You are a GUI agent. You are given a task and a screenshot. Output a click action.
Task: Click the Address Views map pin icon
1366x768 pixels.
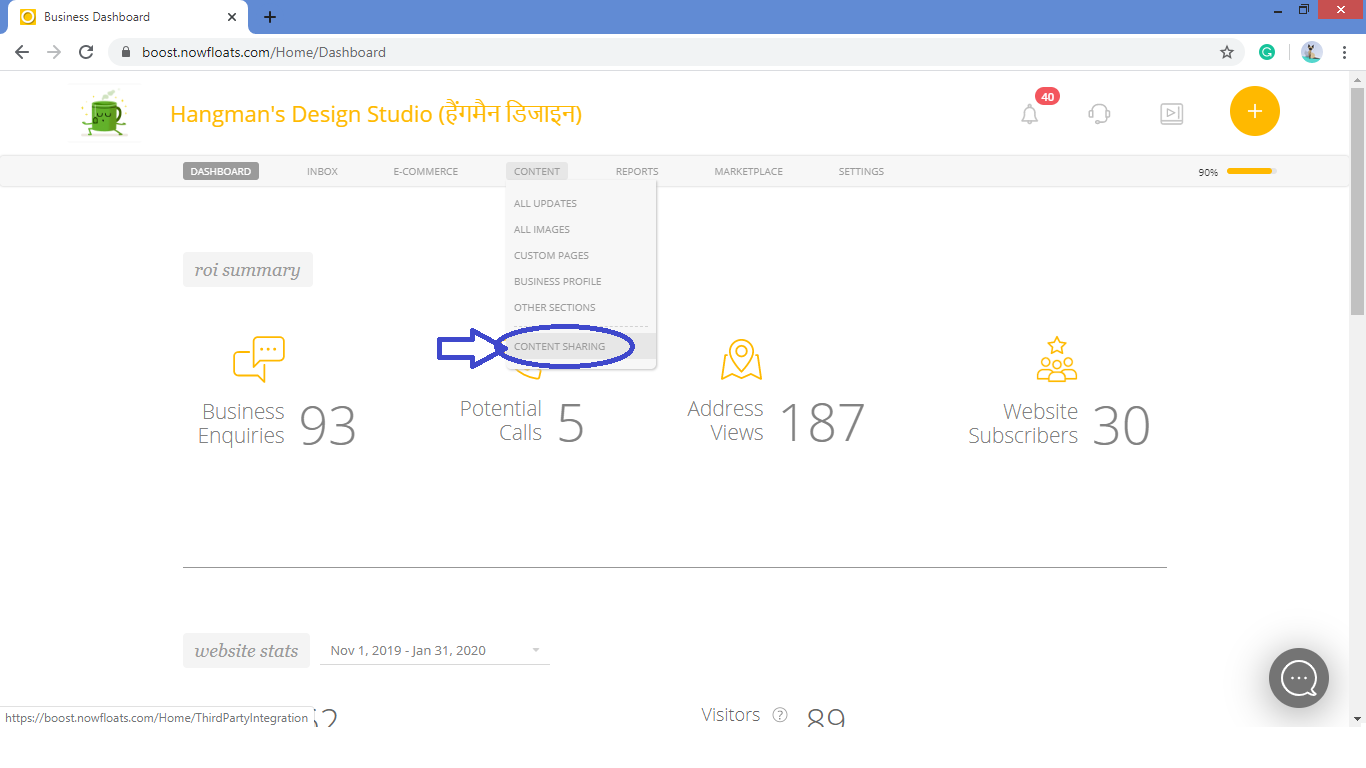[x=741, y=360]
